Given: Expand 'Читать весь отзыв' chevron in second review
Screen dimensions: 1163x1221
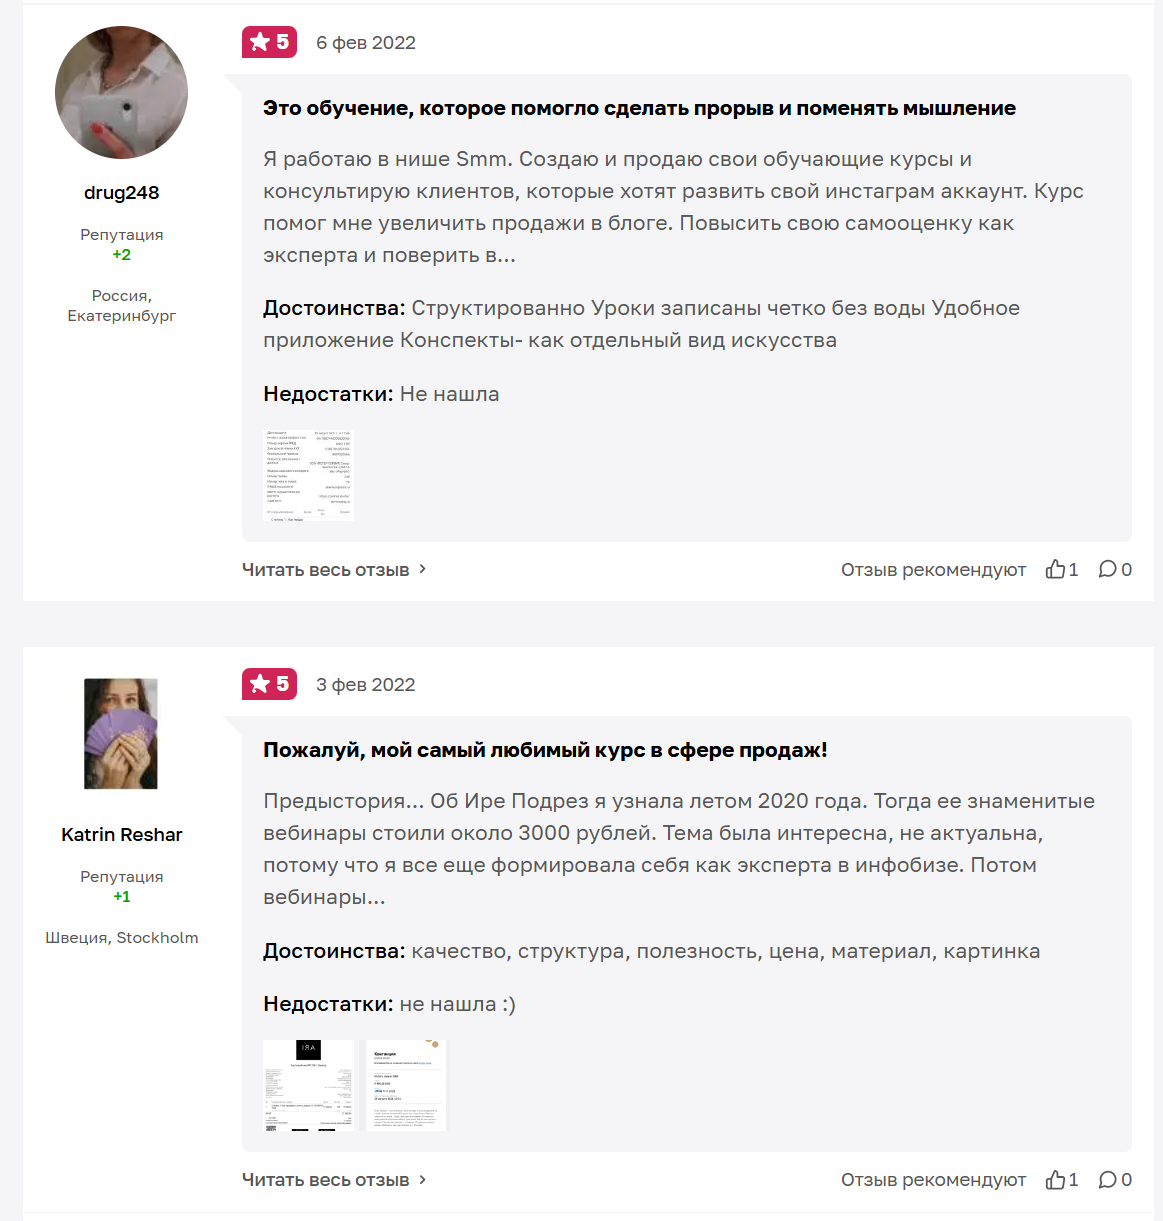Looking at the screenshot, I should pyautogui.click(x=423, y=1180).
